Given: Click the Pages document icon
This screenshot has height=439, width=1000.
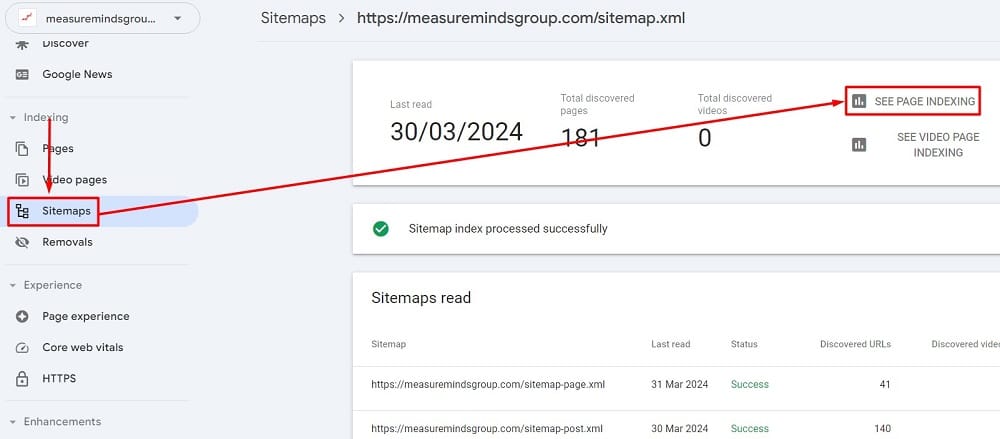Looking at the screenshot, I should 22,149.
